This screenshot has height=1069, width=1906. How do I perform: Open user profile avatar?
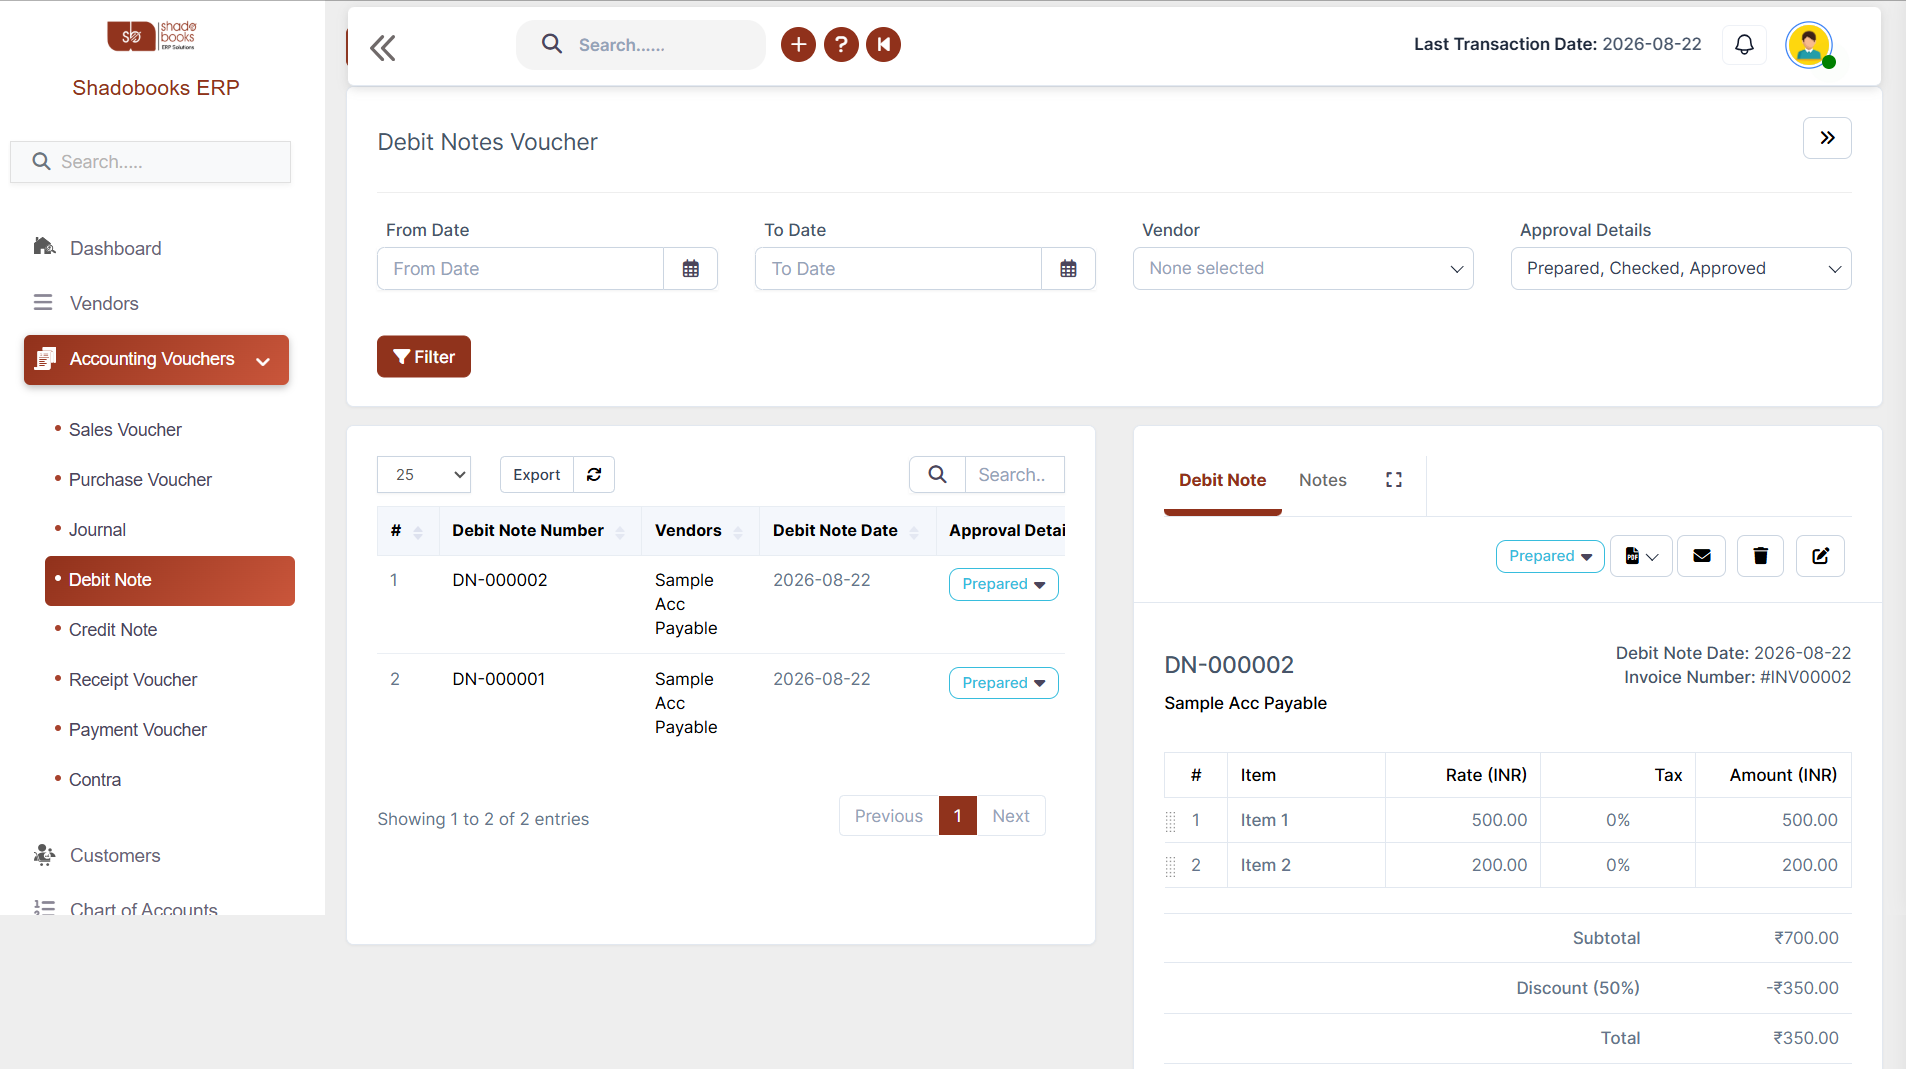(1809, 45)
